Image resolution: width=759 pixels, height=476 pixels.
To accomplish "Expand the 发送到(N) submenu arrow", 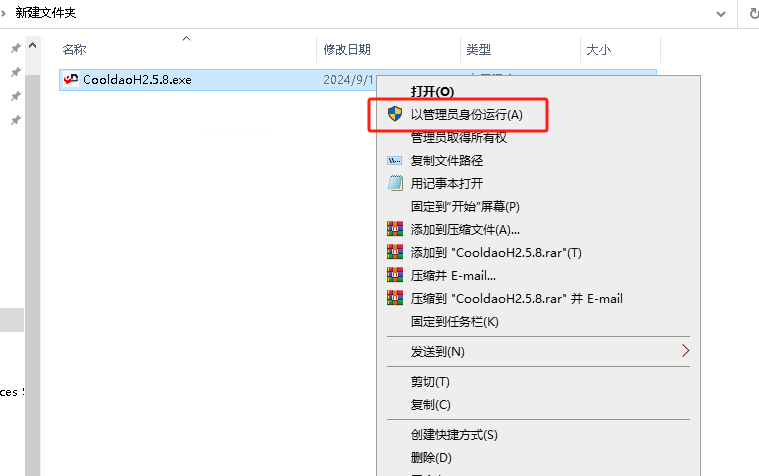I will coord(685,351).
